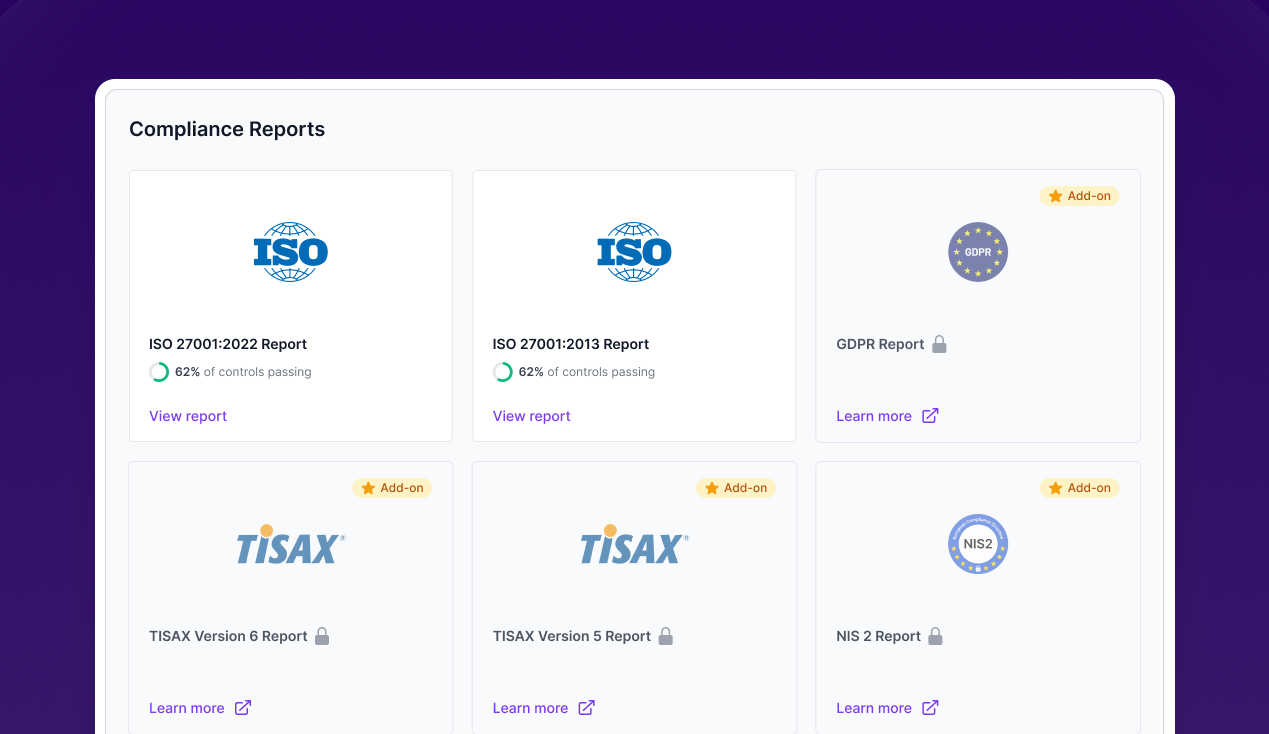Follow Learn more on the NIS 2 Report card
Screen dimensions: 1269x734
pyautogui.click(x=874, y=708)
